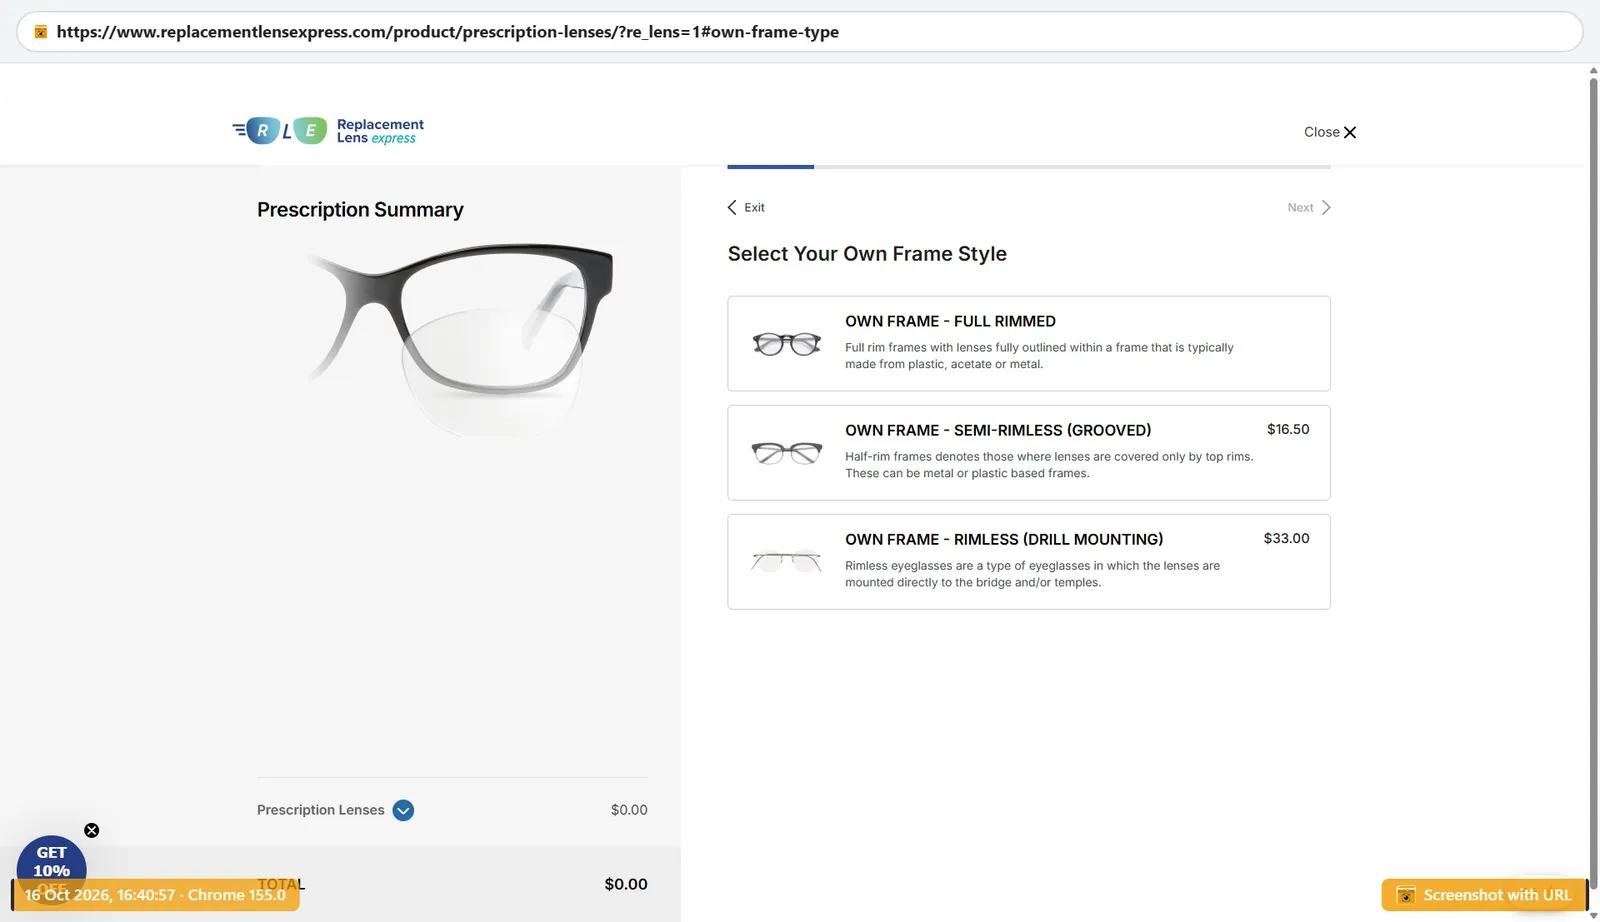The width and height of the screenshot is (1600, 922).
Task: Select OWN FRAME - FULL RIMMED option
Action: (1028, 343)
